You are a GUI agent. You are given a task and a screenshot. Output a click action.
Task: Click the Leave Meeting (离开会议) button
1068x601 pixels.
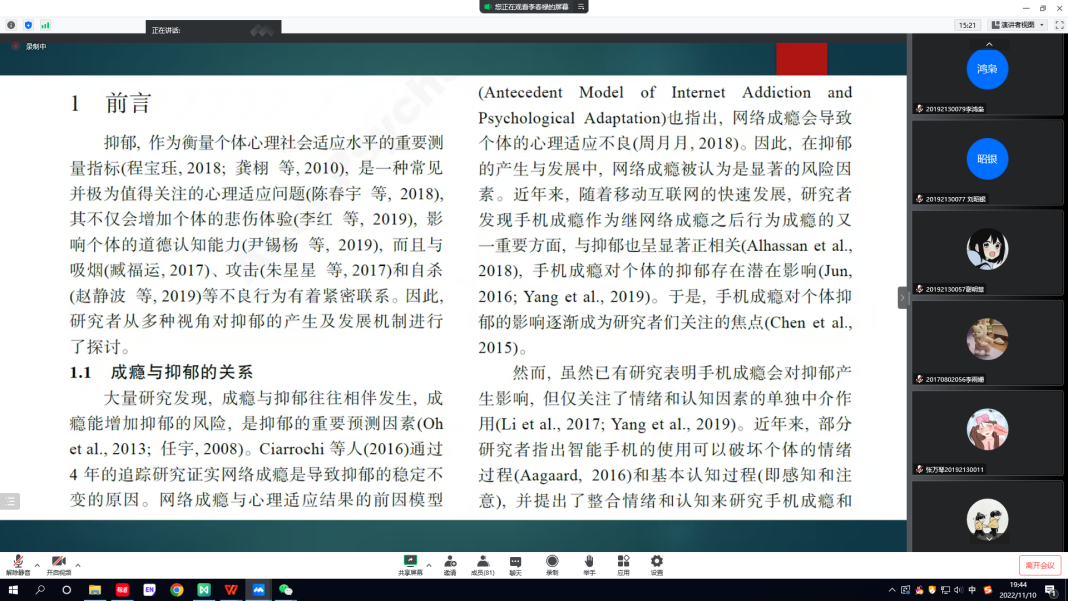tap(1039, 565)
